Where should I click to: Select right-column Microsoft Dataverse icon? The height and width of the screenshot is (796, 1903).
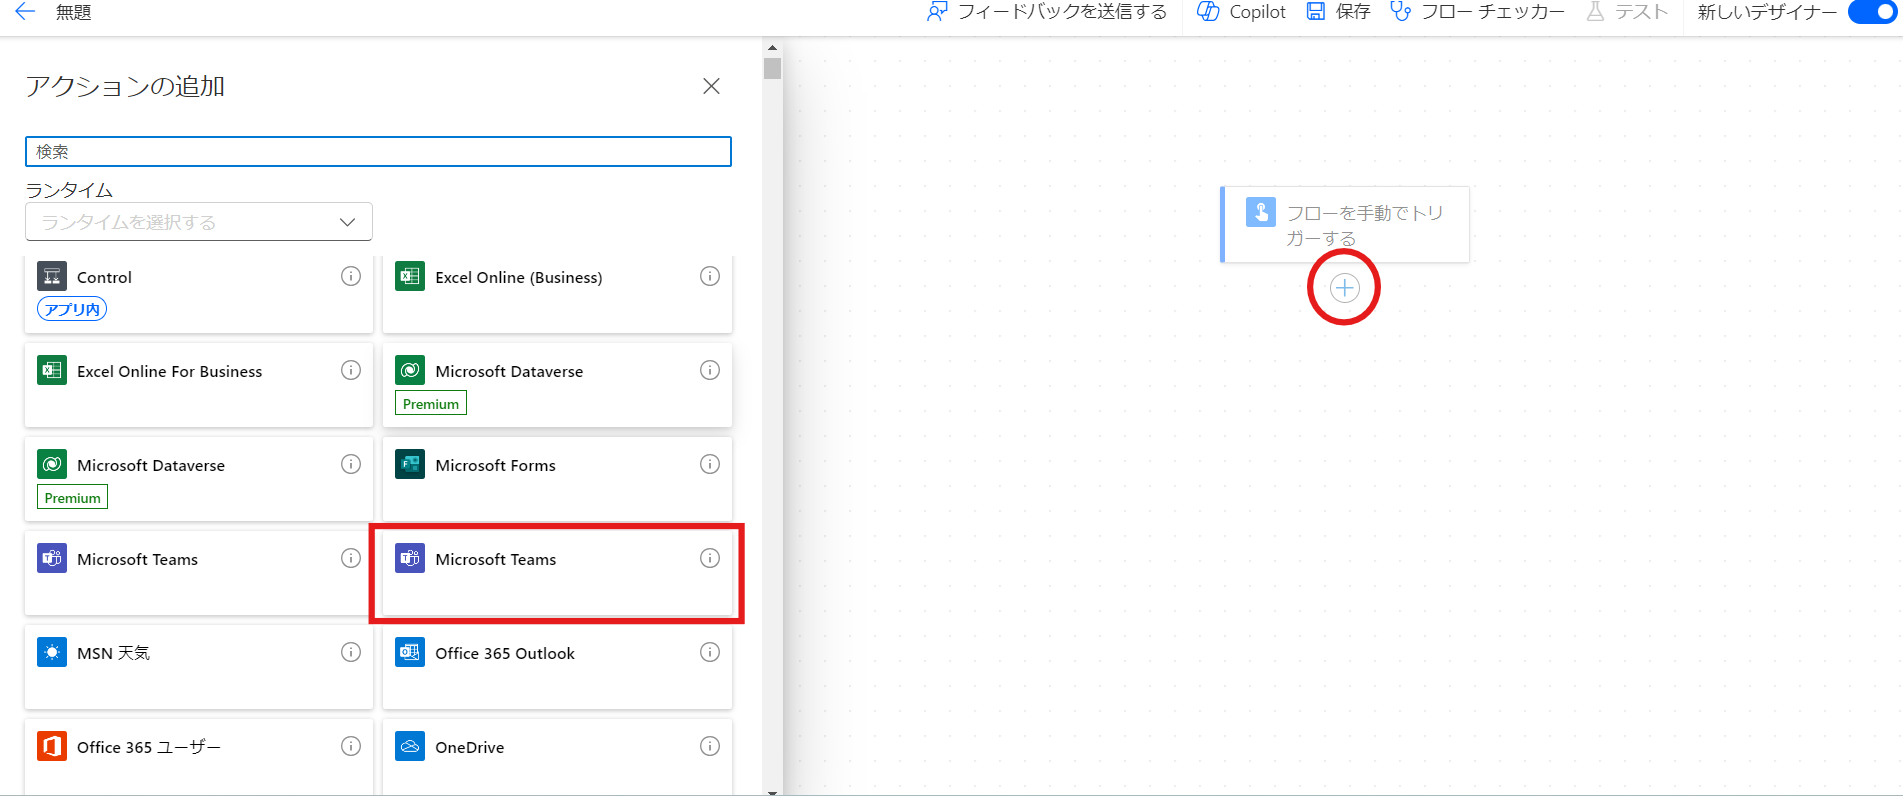[410, 371]
